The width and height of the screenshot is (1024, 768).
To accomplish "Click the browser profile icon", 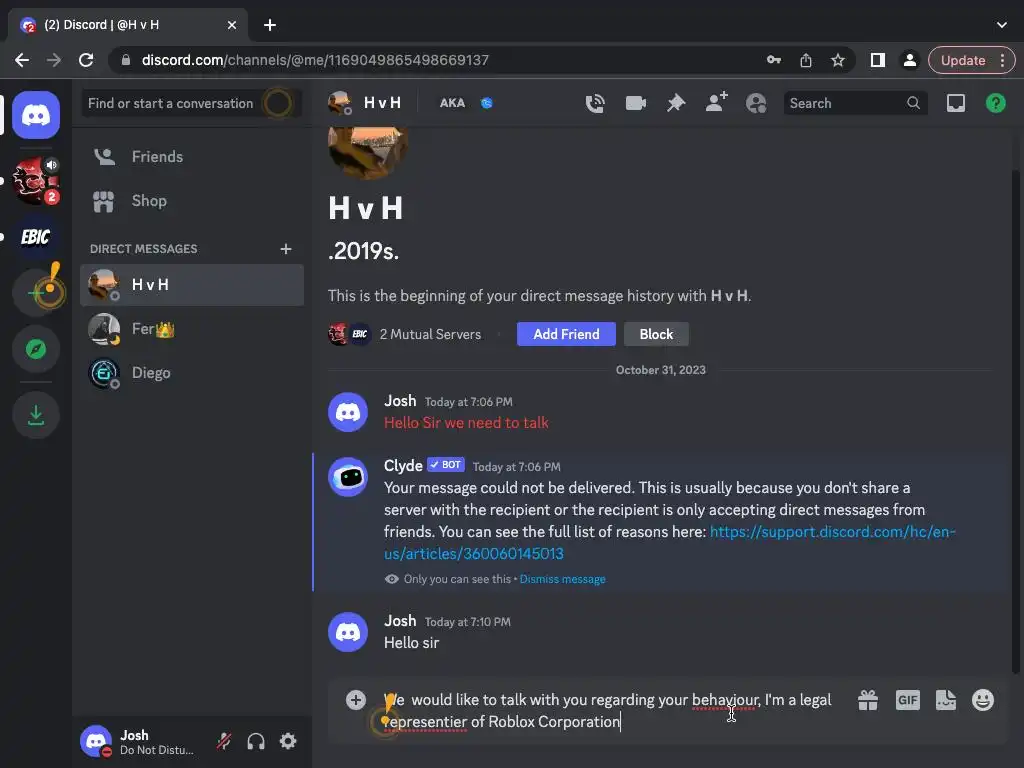I will pos(909,60).
